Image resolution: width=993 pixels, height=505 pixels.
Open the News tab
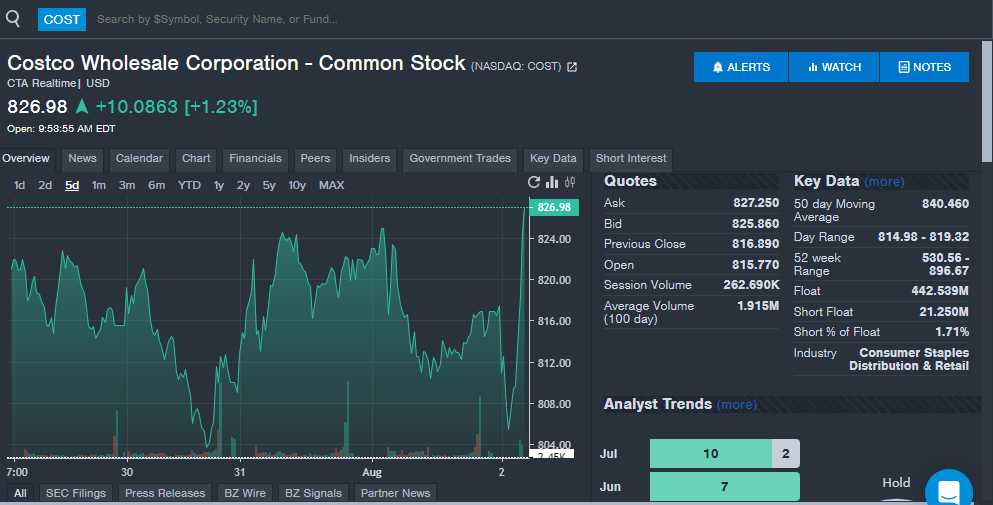click(x=82, y=159)
